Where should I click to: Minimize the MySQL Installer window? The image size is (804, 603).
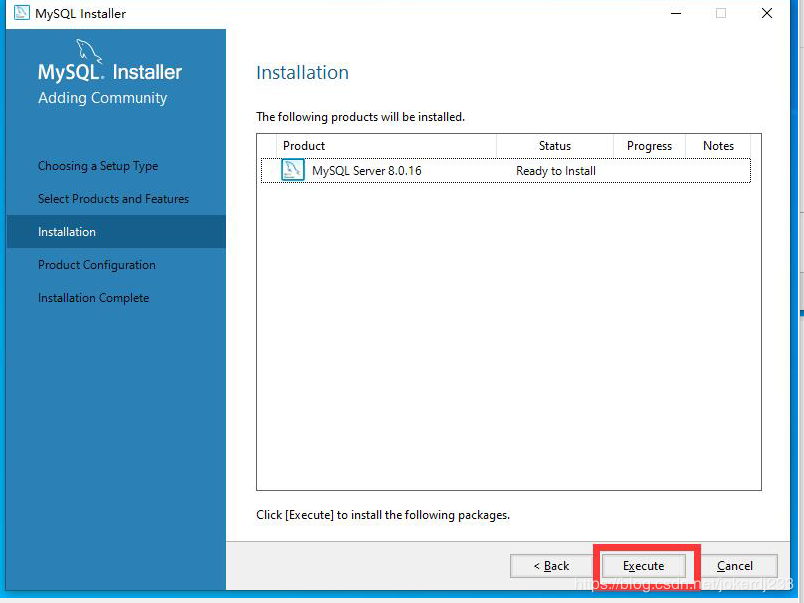point(676,13)
